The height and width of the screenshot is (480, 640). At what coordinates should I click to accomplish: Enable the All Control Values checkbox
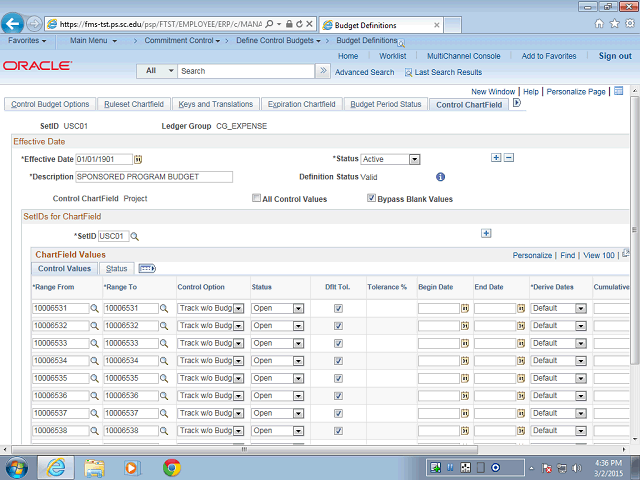257,199
